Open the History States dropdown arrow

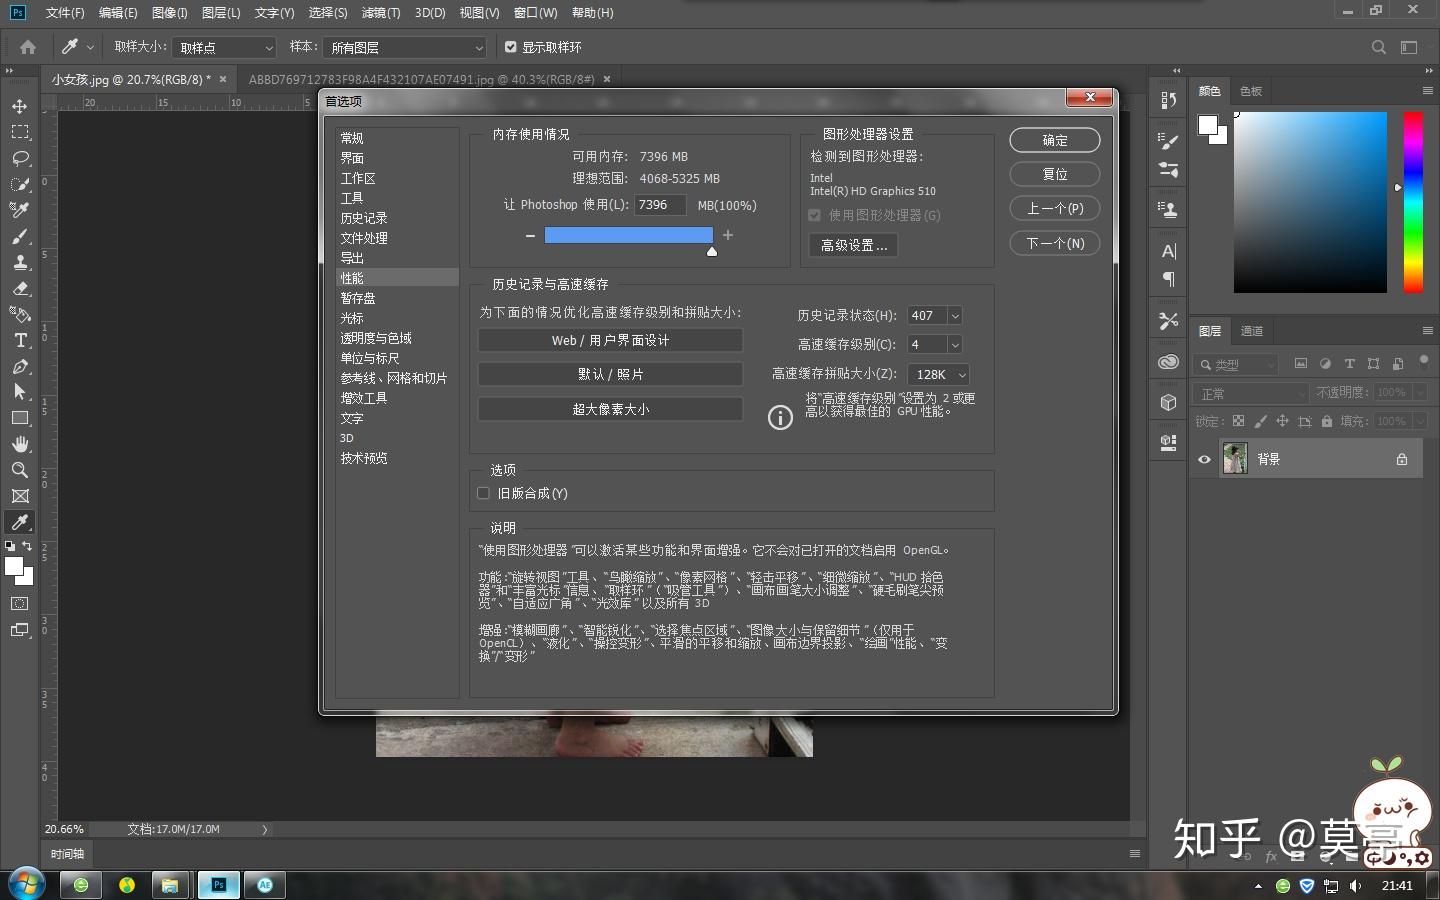[x=955, y=316]
